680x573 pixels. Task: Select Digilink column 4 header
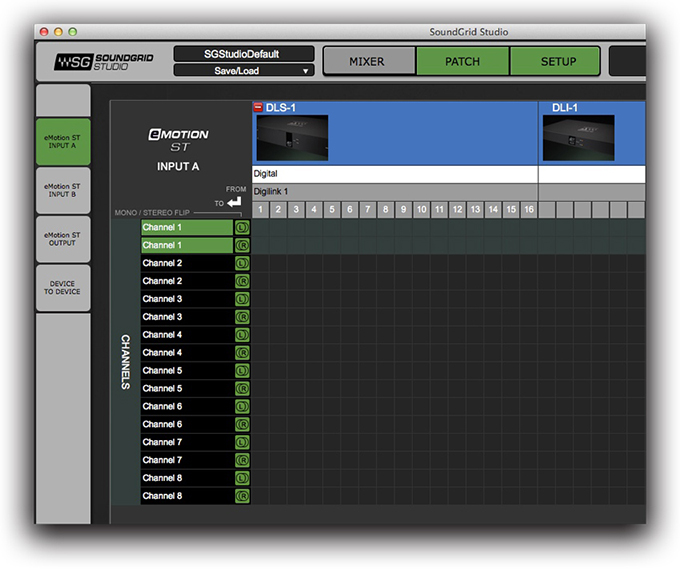(314, 210)
